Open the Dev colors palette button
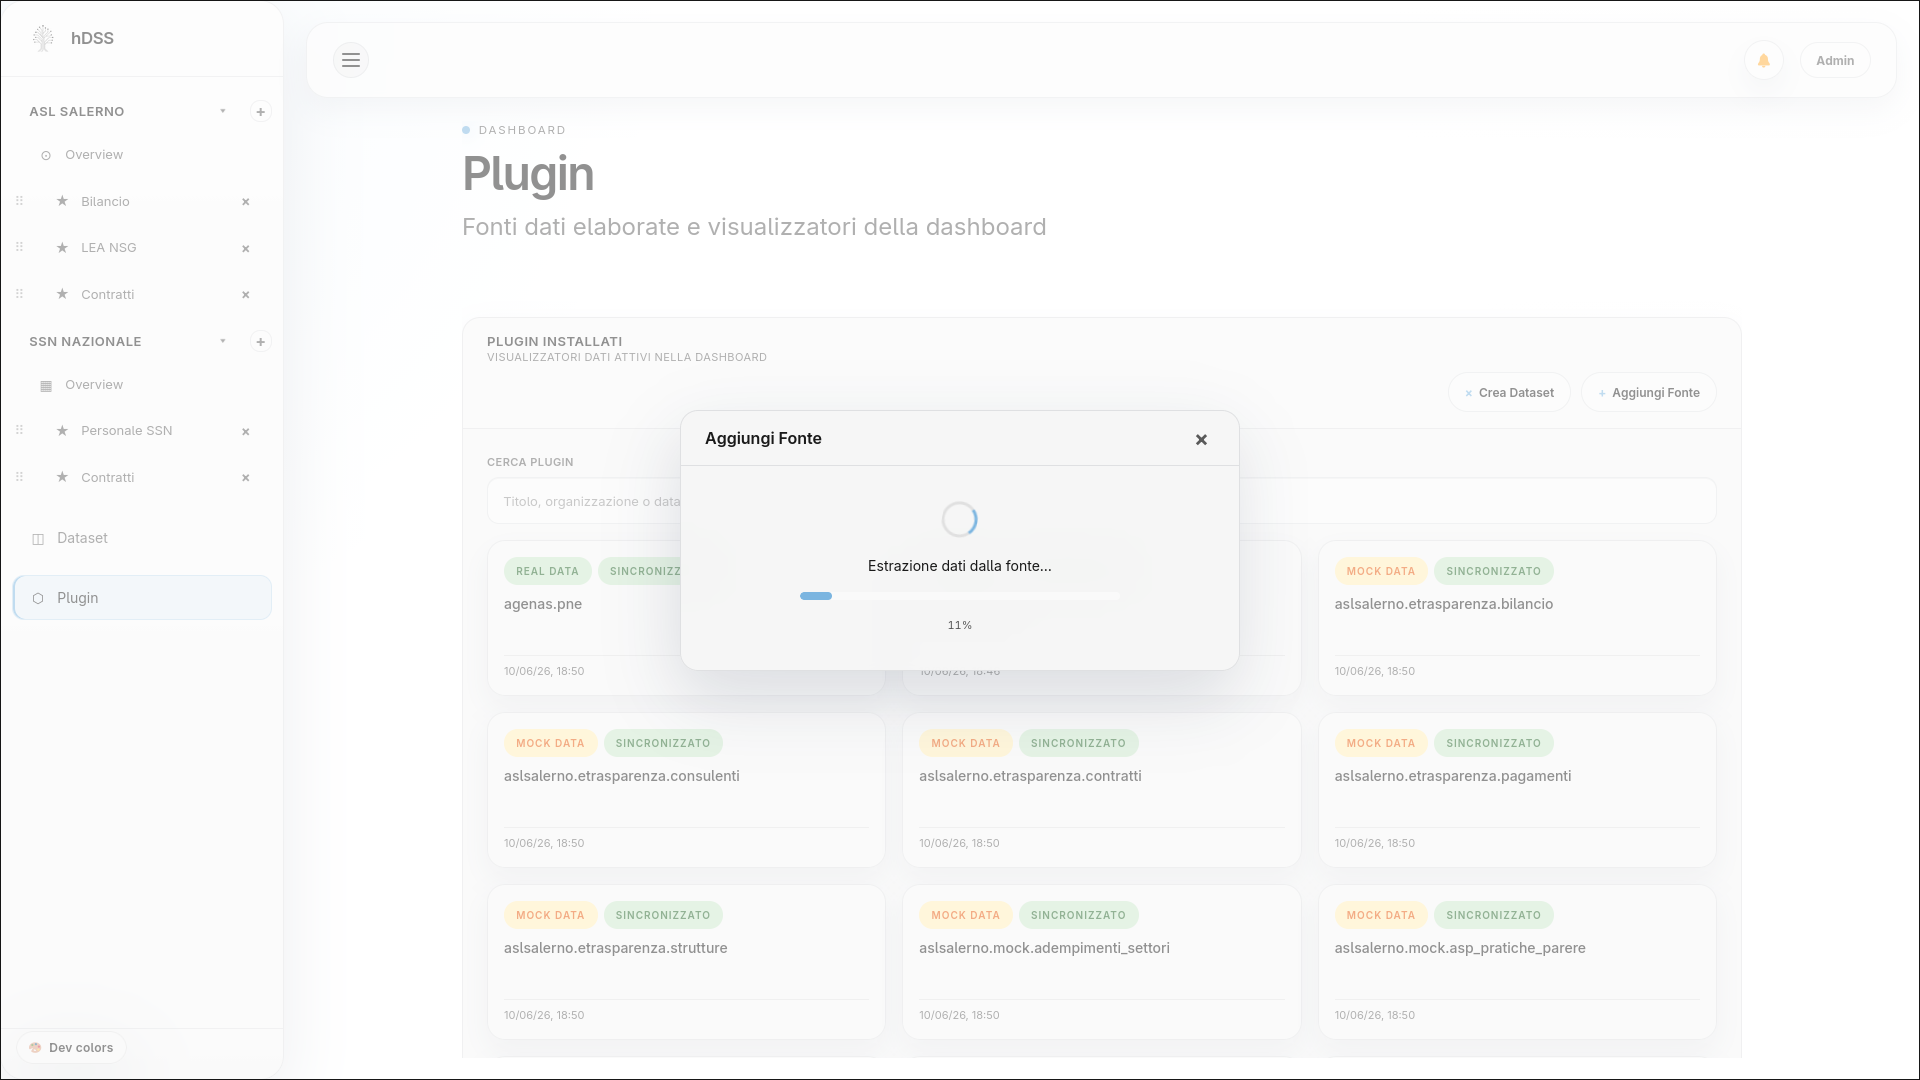1920x1080 pixels. click(71, 1048)
